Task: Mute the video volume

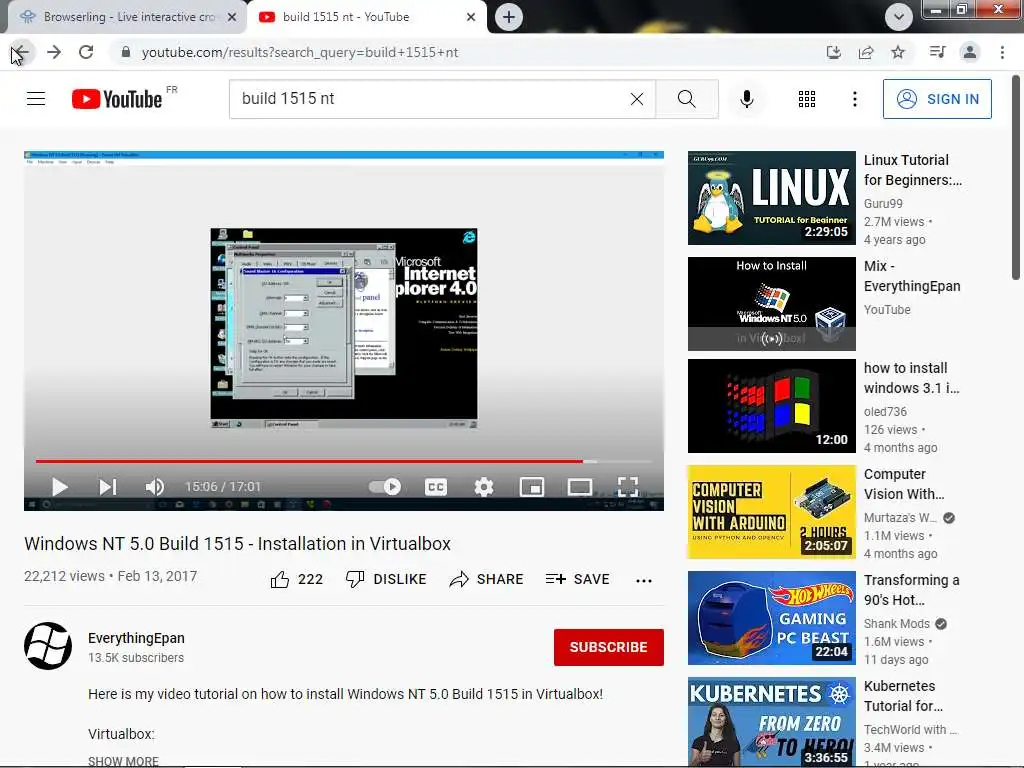Action: [x=155, y=487]
